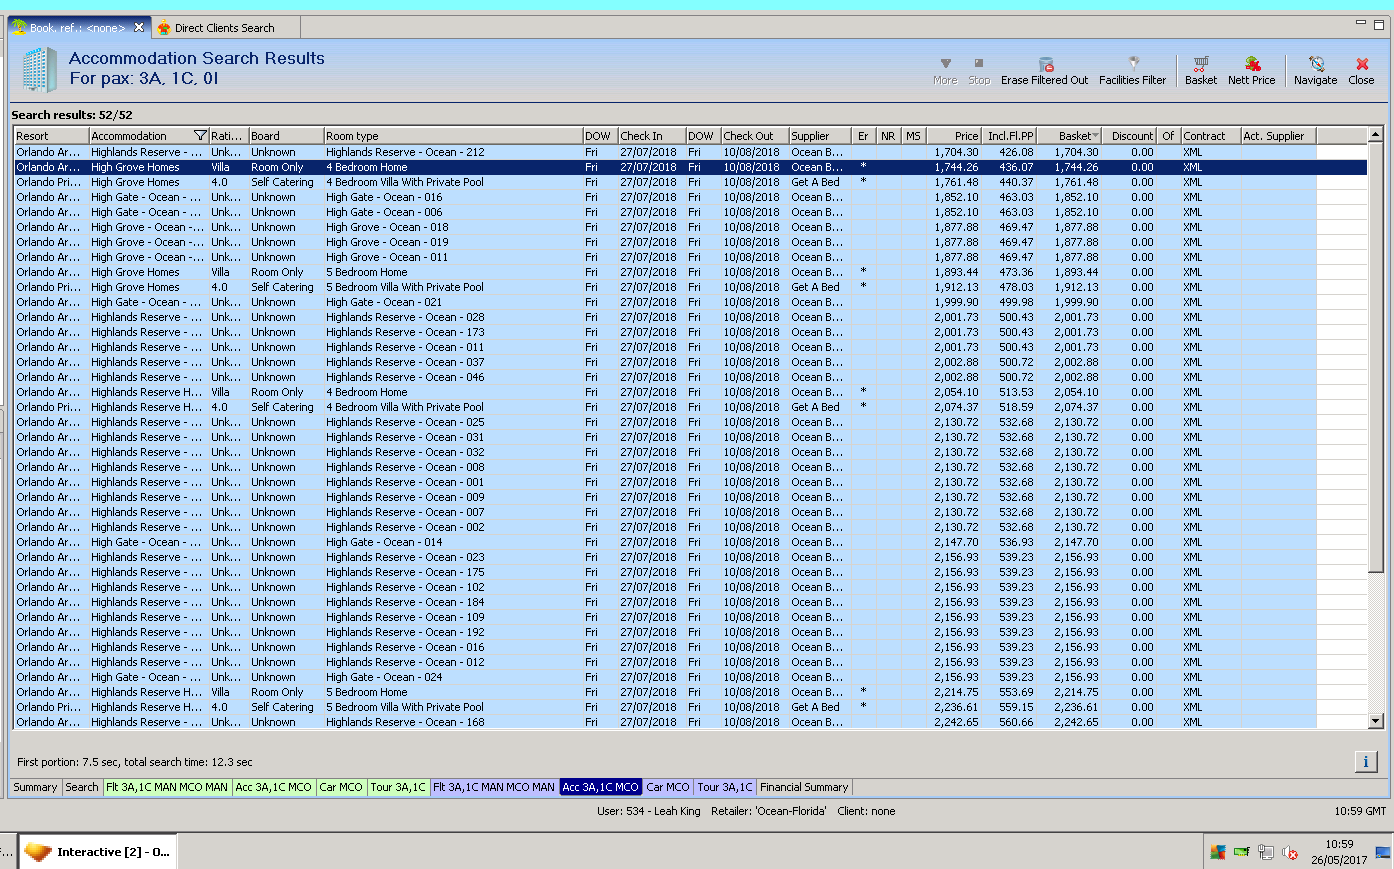Screen dimensions: 1394x869
Task: Open the Facilities Filter tool
Action: (x=1132, y=70)
